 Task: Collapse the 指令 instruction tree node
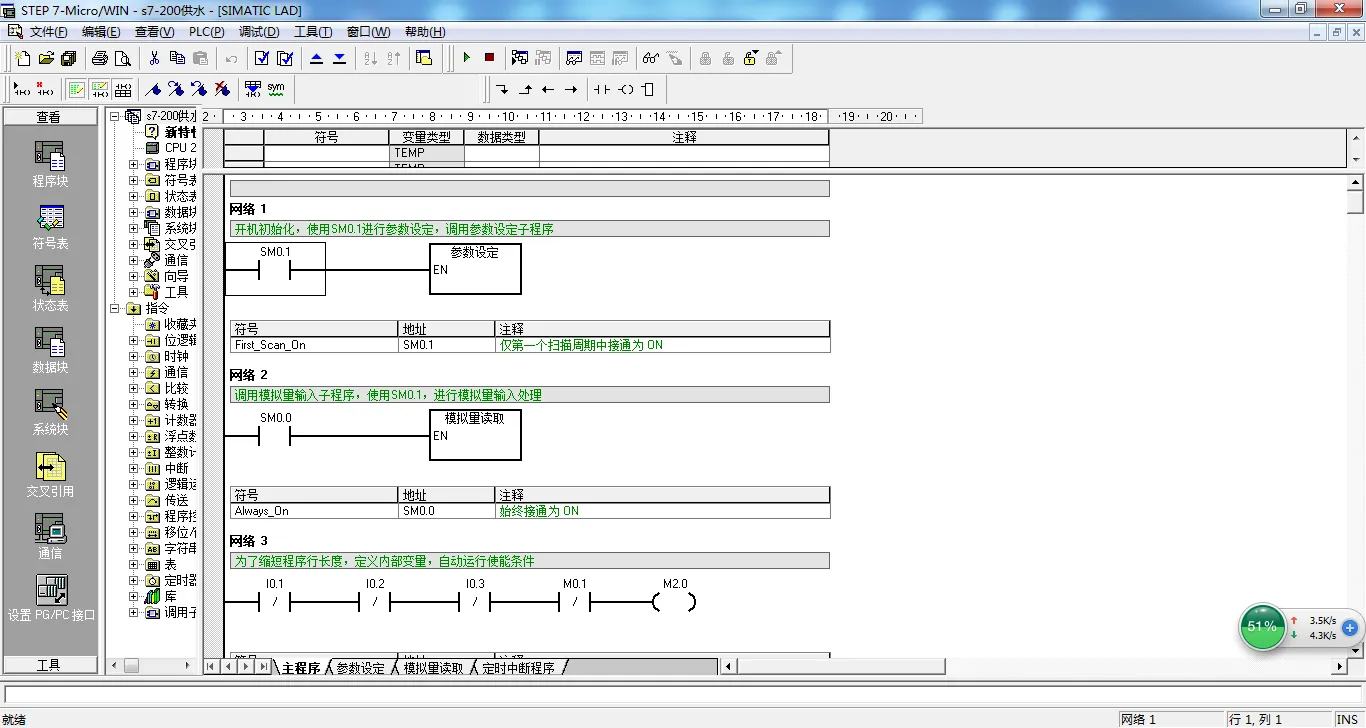(115, 308)
